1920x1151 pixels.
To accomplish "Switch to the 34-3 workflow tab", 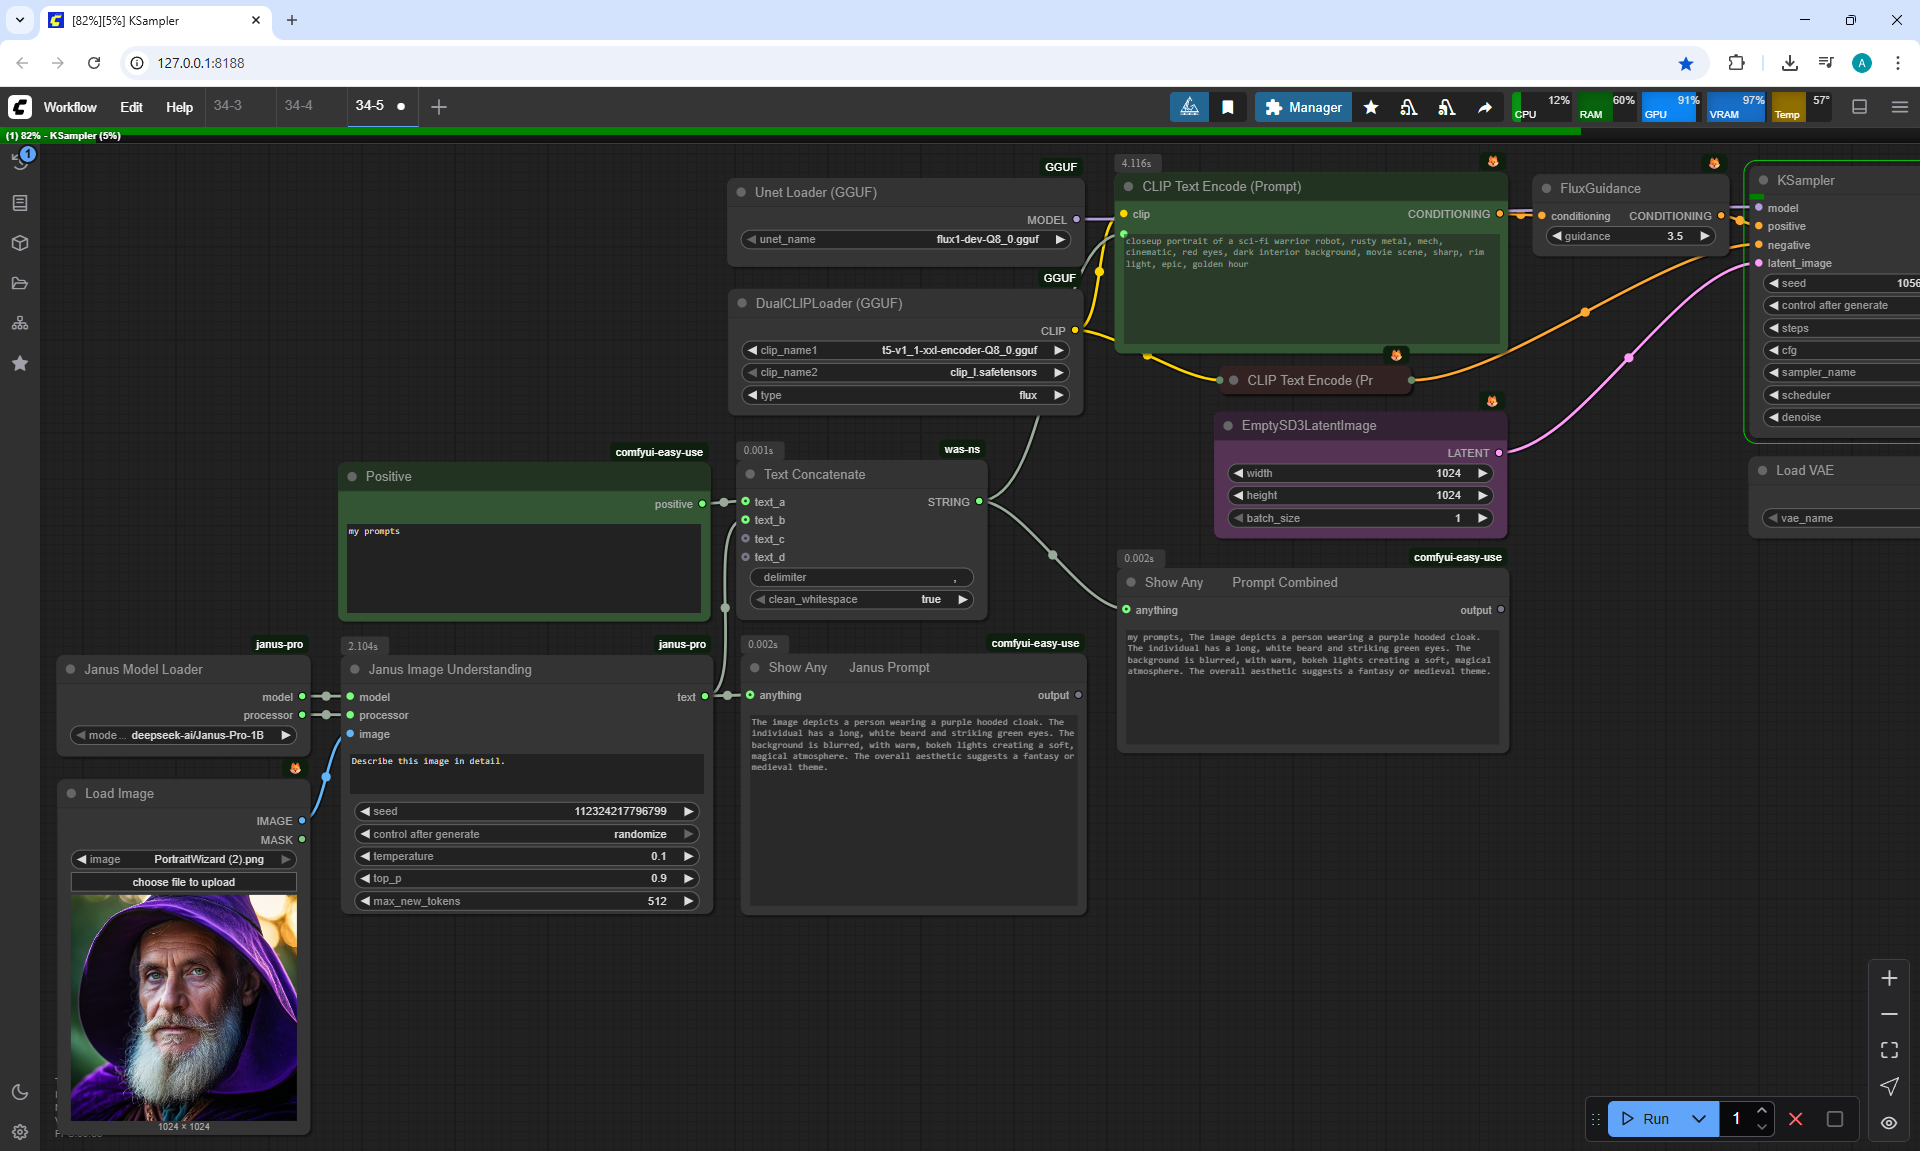I will pyautogui.click(x=228, y=105).
